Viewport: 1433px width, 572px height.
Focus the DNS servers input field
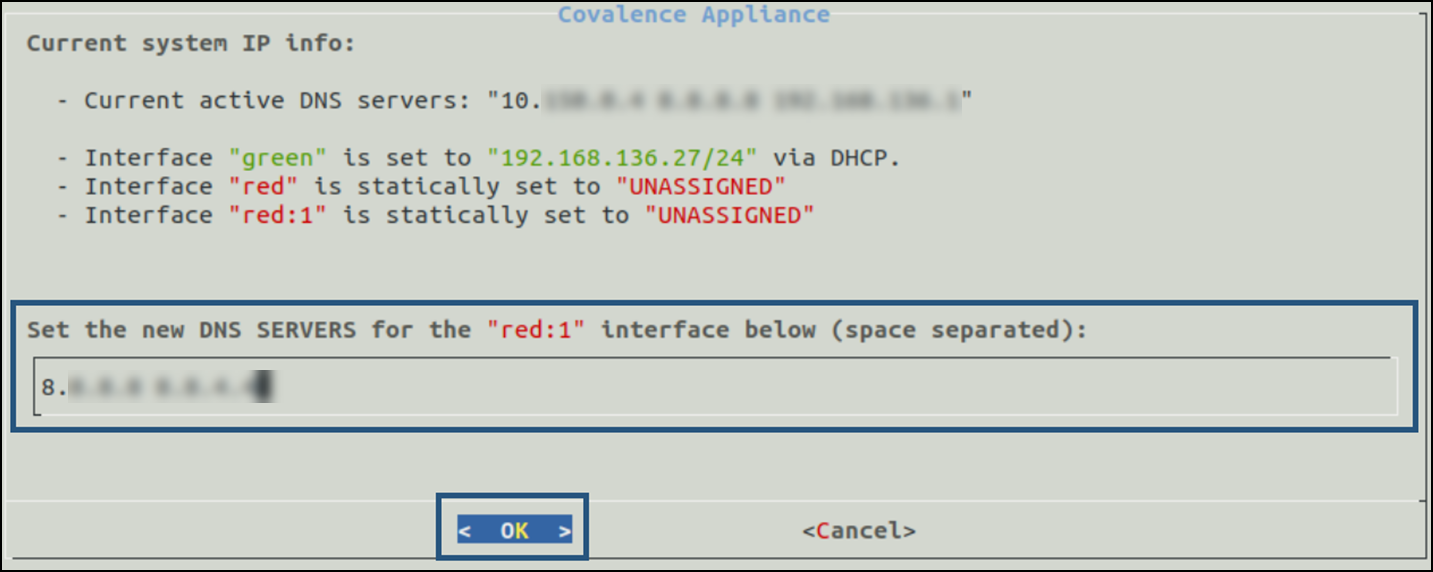coord(715,385)
